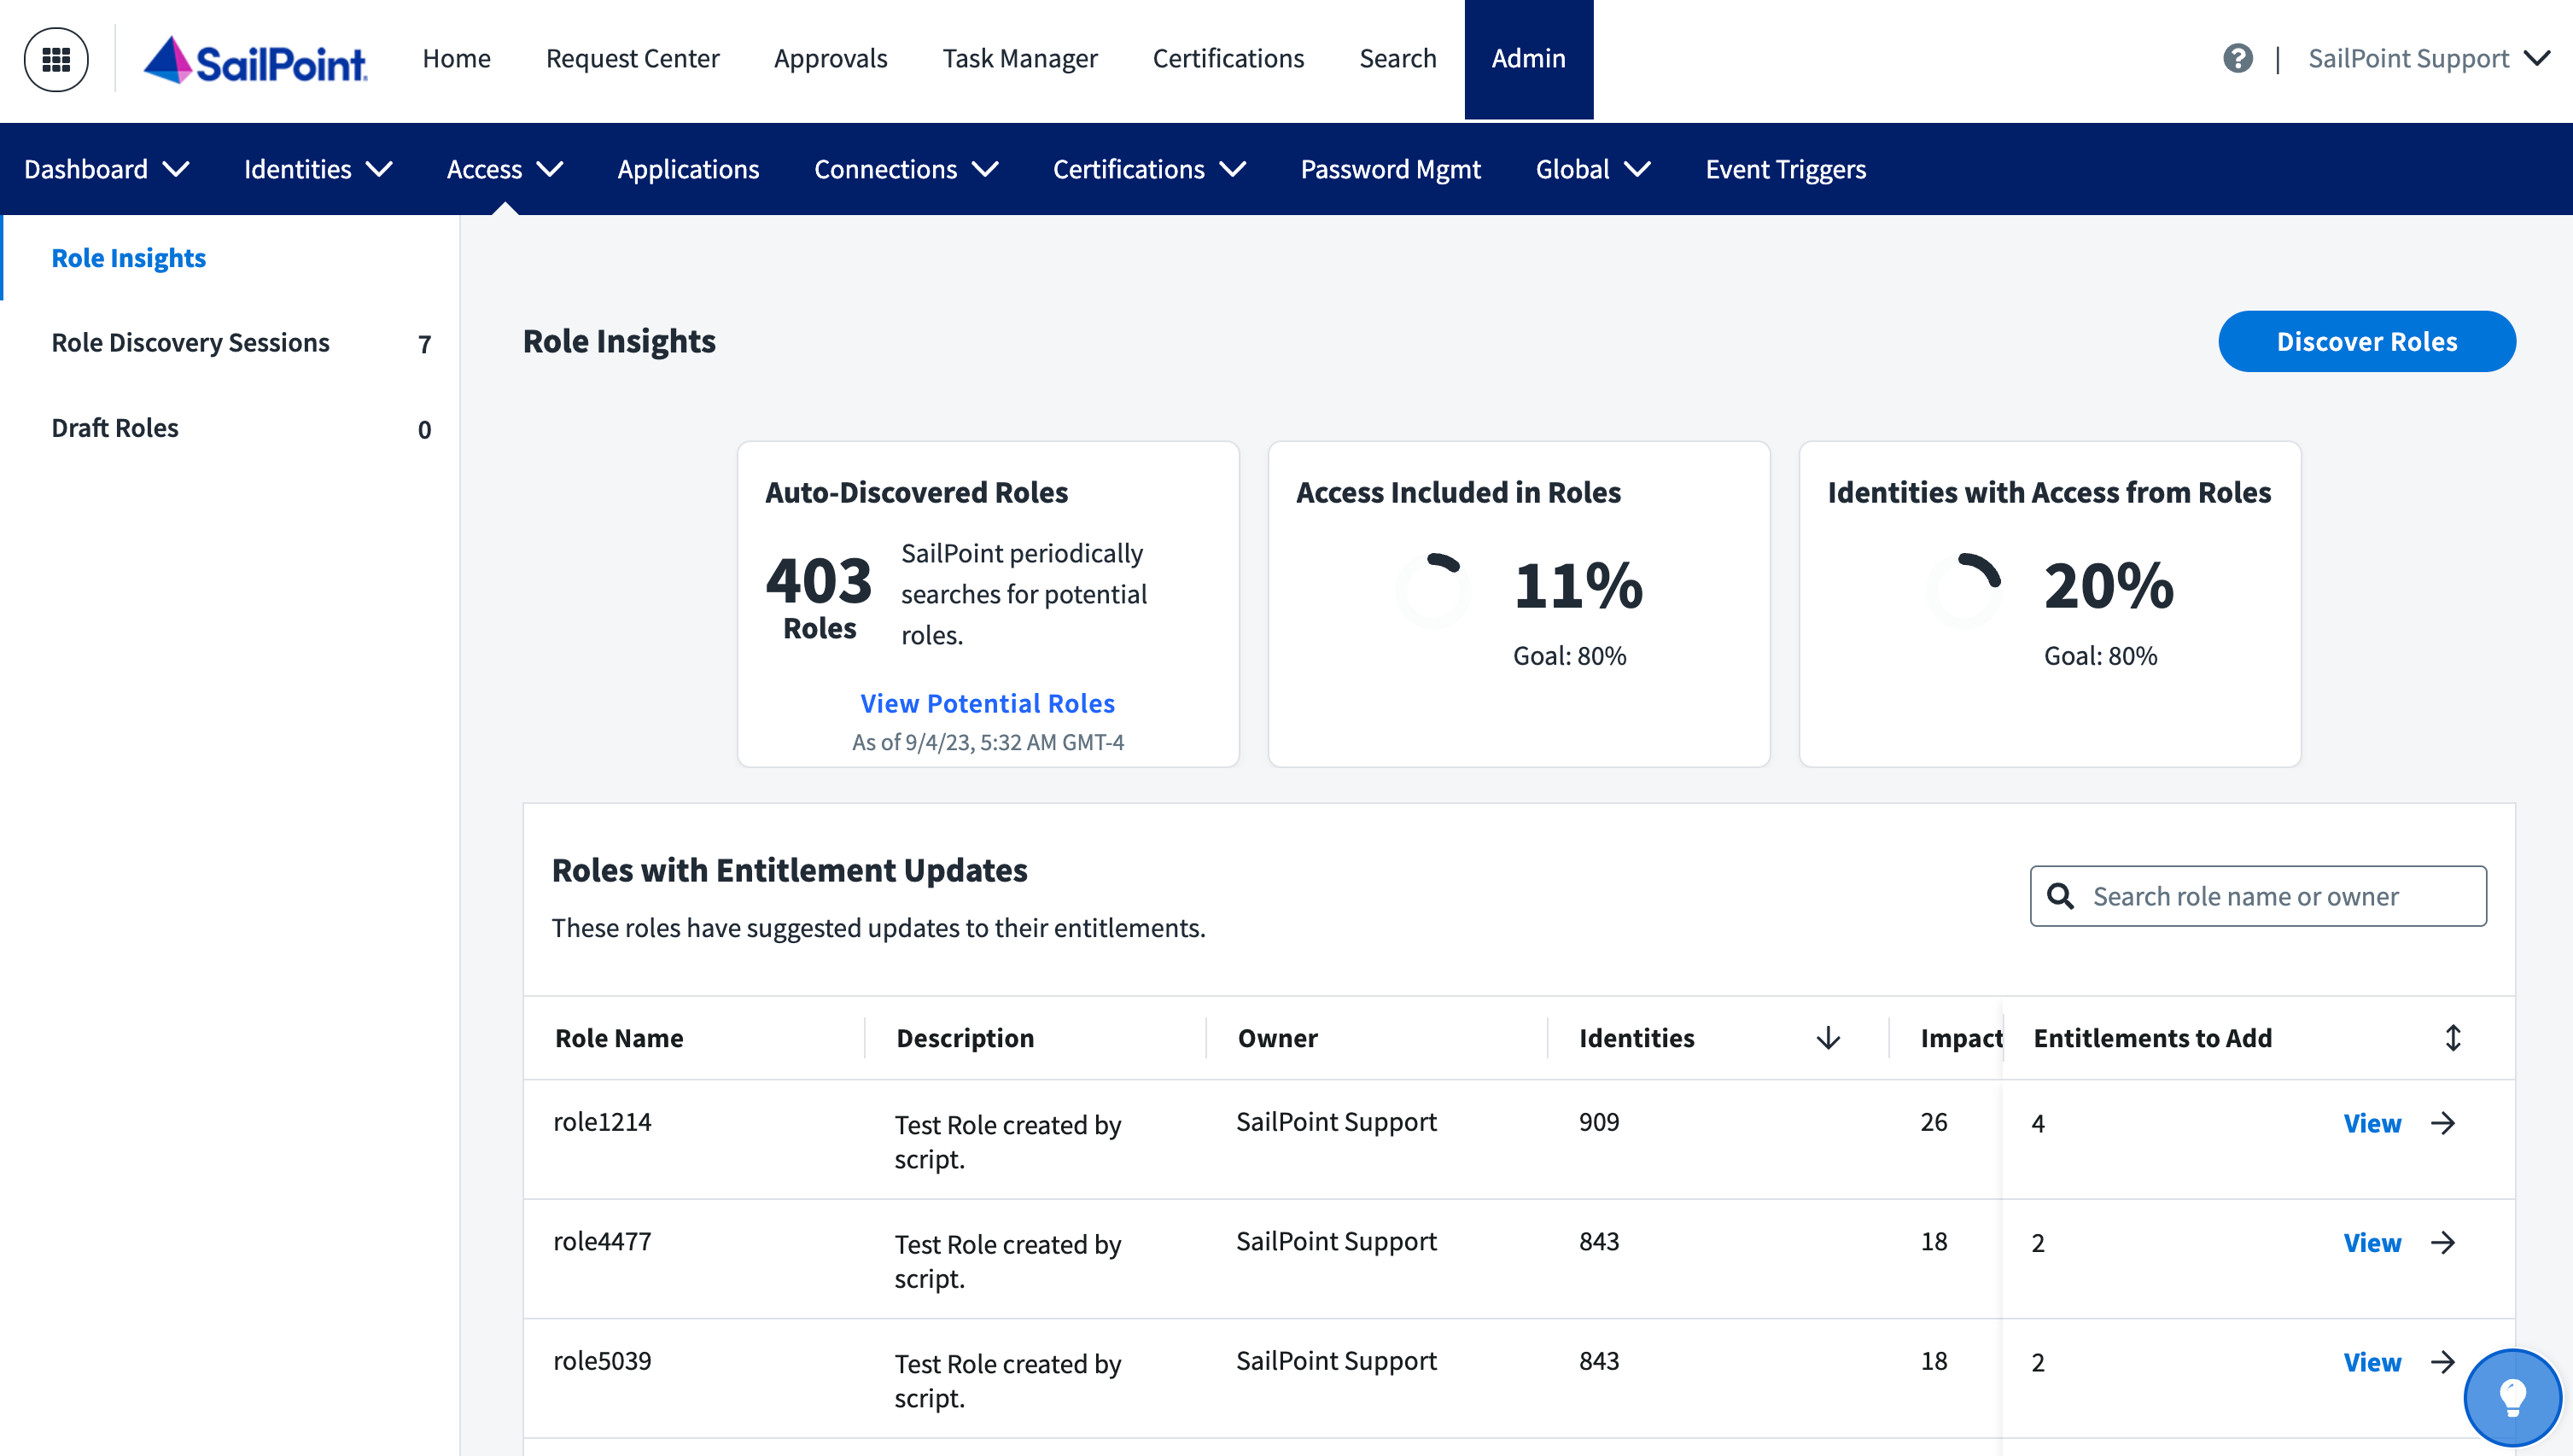Click the arrow icon for role4477
Image resolution: width=2573 pixels, height=1456 pixels.
click(x=2443, y=1243)
